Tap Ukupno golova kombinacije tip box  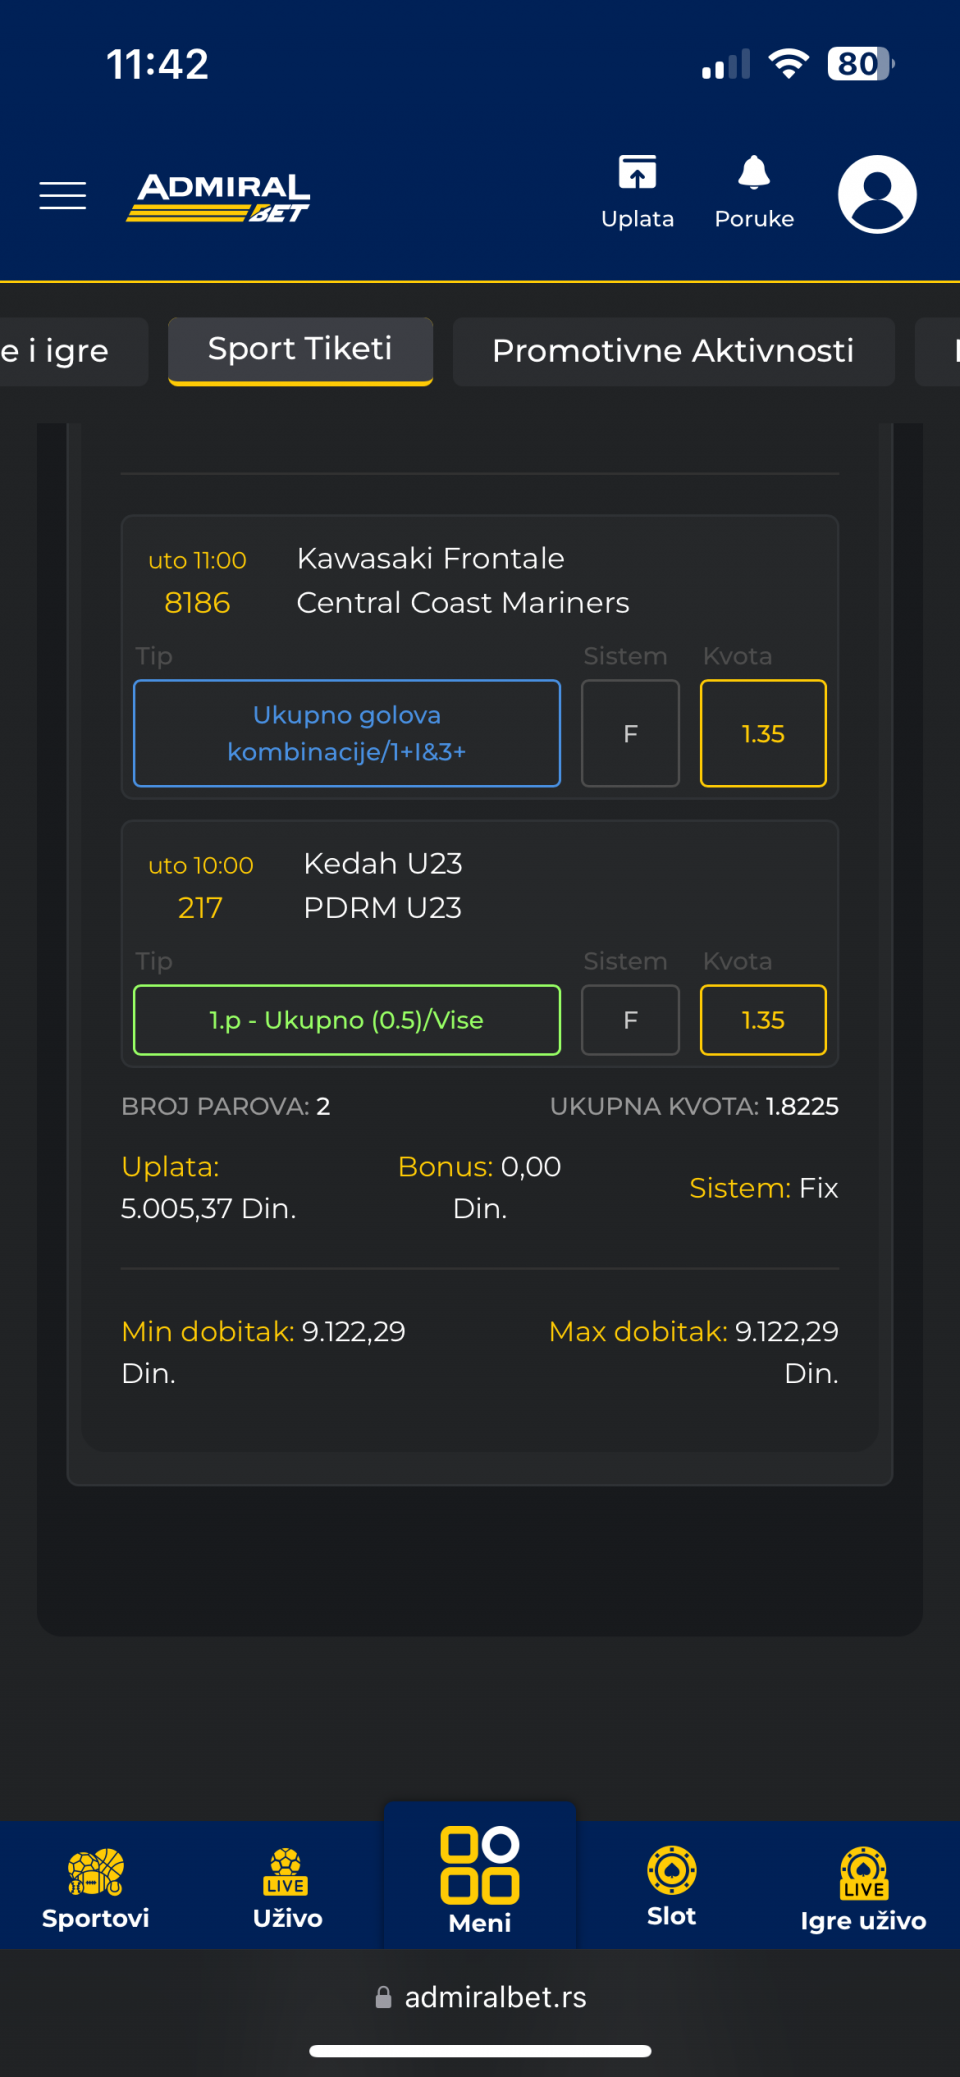(x=346, y=733)
